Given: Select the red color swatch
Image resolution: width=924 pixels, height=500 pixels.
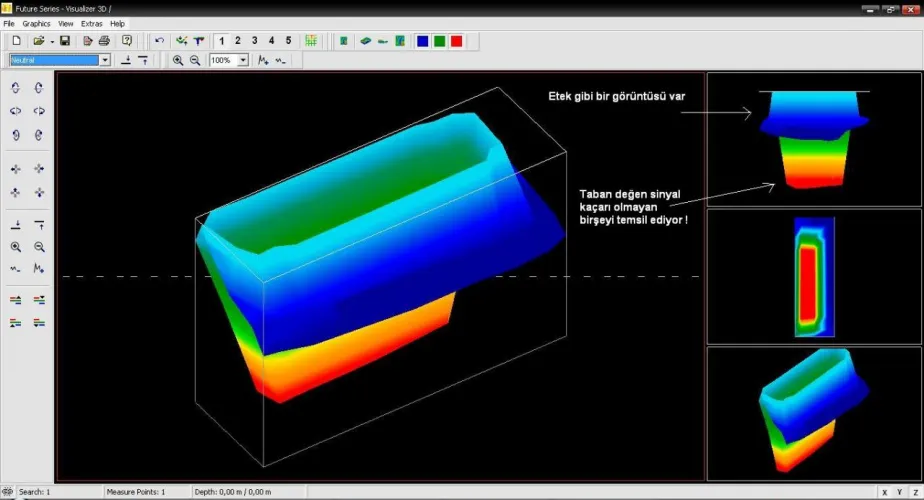Looking at the screenshot, I should pyautogui.click(x=456, y=41).
